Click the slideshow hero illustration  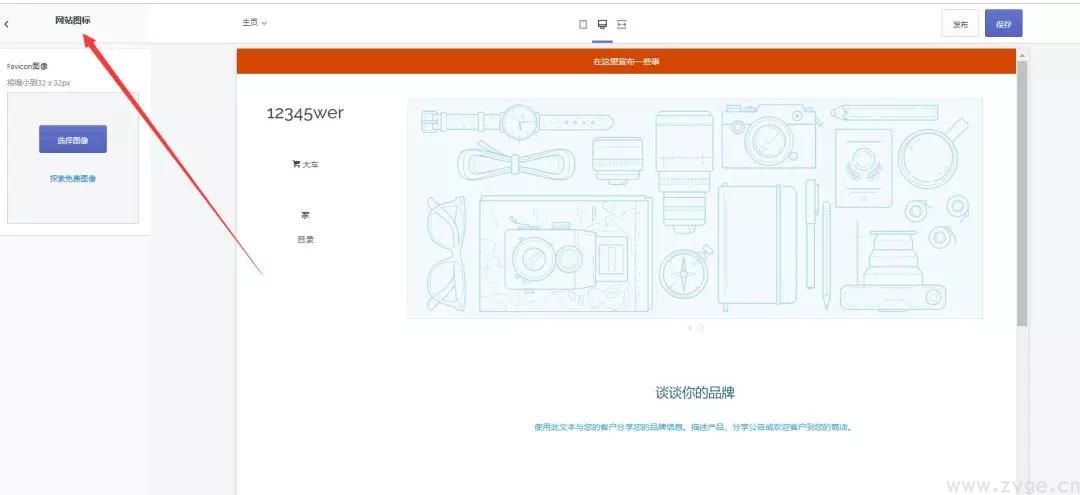694,208
